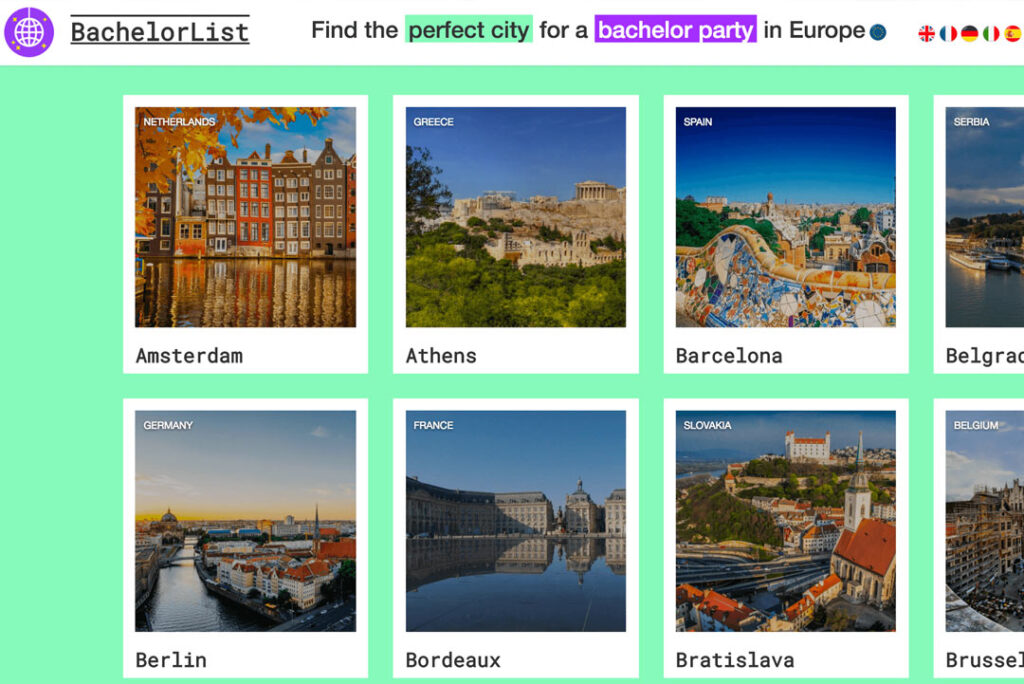Click the EU flag emoji icon
This screenshot has height=684, width=1024.
tap(878, 32)
